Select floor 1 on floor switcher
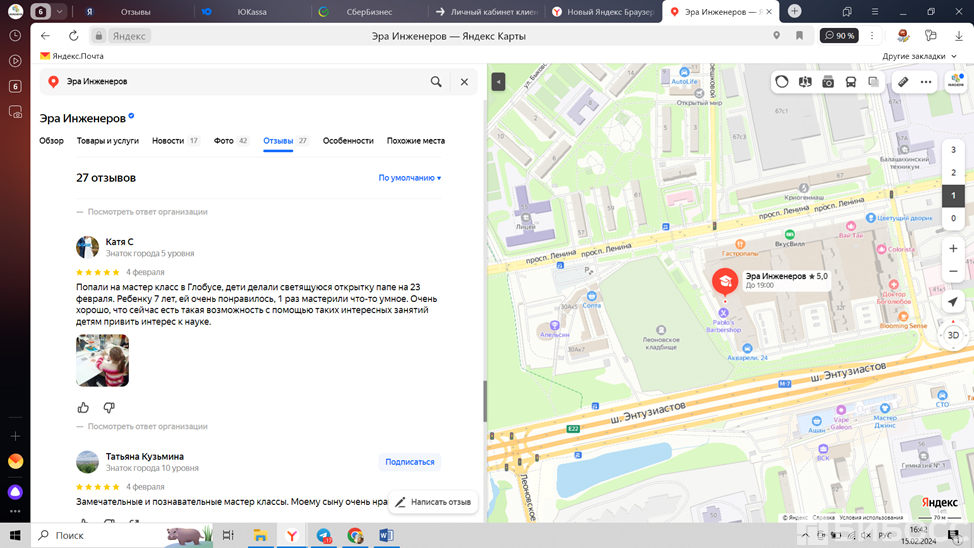This screenshot has width=974, height=548. tap(953, 196)
